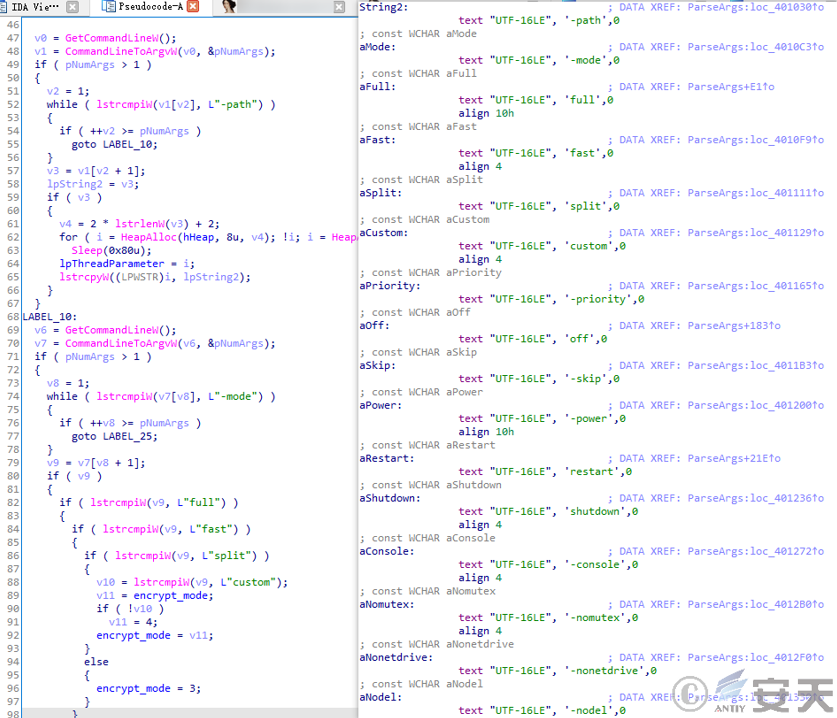837x718 pixels.
Task: Click goto LABEL_25 statement
Action: (x=115, y=436)
